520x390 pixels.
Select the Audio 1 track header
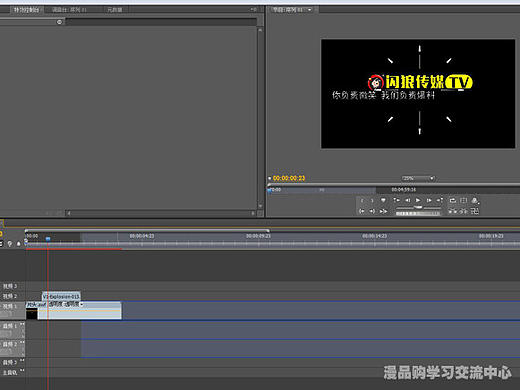[x=13, y=330]
